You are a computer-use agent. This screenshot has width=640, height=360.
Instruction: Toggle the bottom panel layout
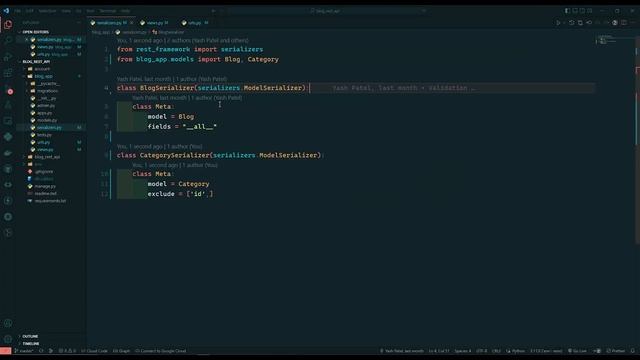coord(575,11)
